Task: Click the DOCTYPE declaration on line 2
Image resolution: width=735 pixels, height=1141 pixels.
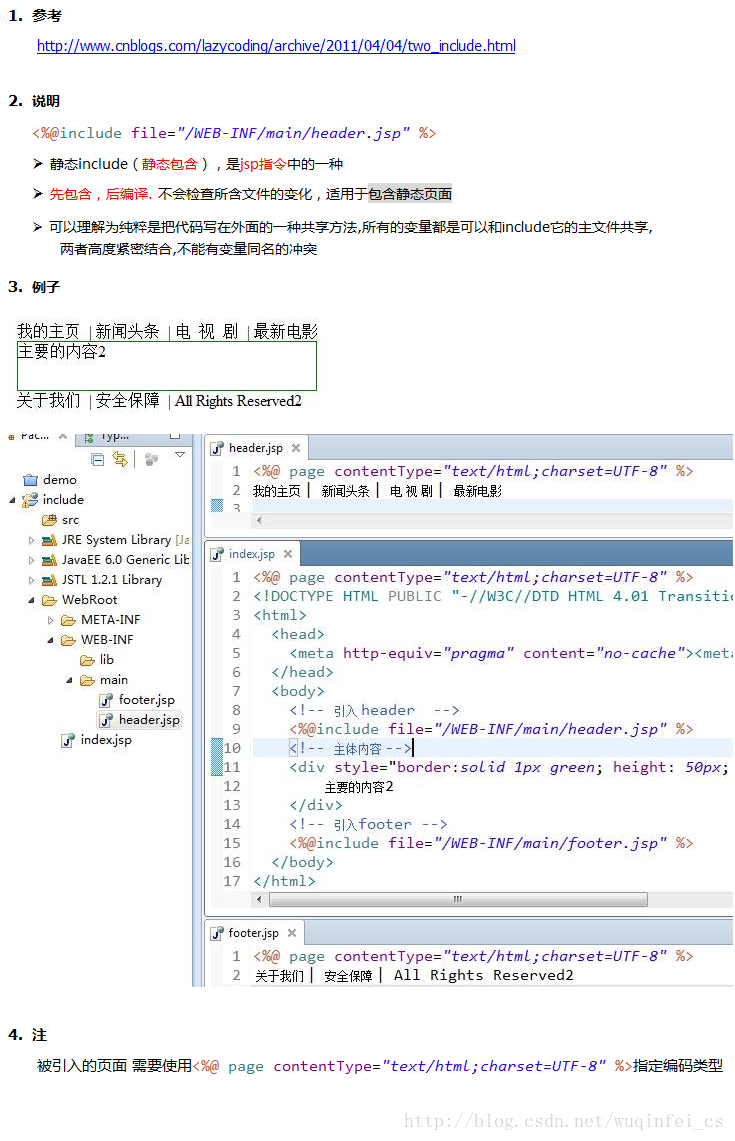Action: click(493, 596)
